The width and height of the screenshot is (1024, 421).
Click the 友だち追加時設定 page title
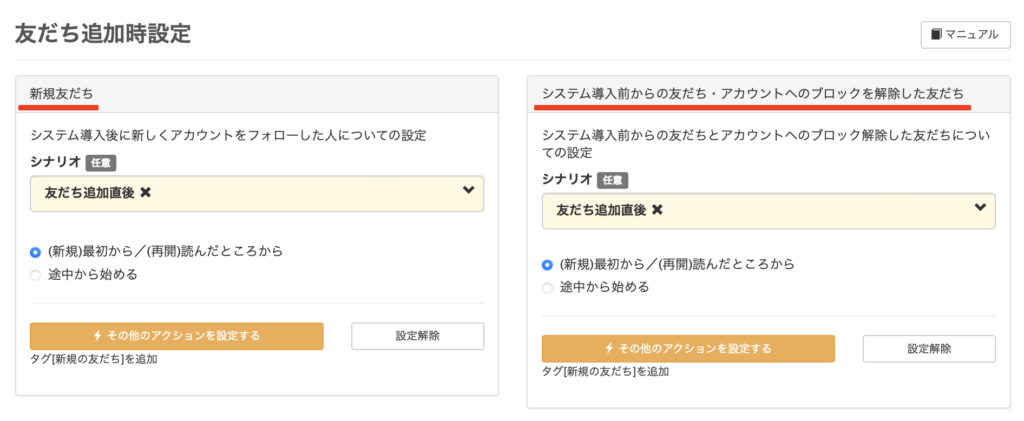tap(103, 33)
